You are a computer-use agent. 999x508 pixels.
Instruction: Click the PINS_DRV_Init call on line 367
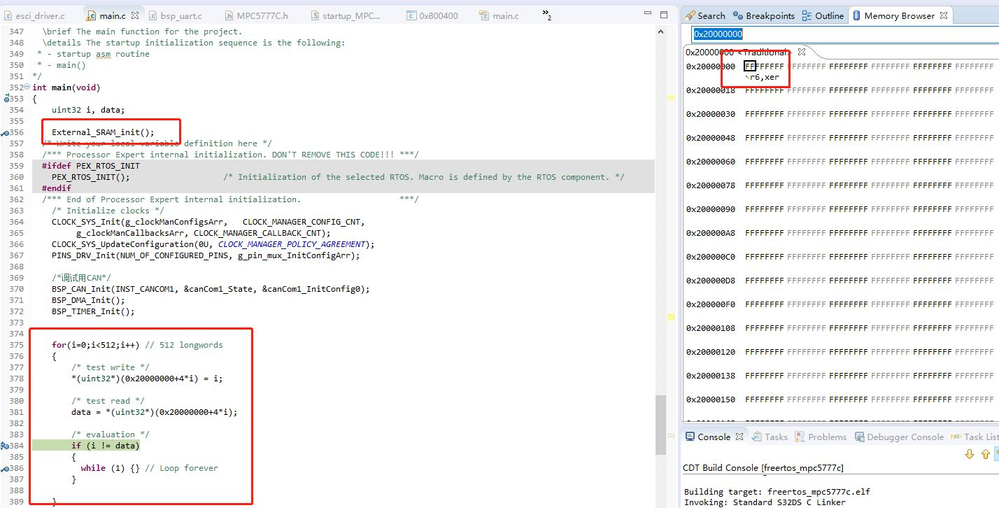[206, 256]
